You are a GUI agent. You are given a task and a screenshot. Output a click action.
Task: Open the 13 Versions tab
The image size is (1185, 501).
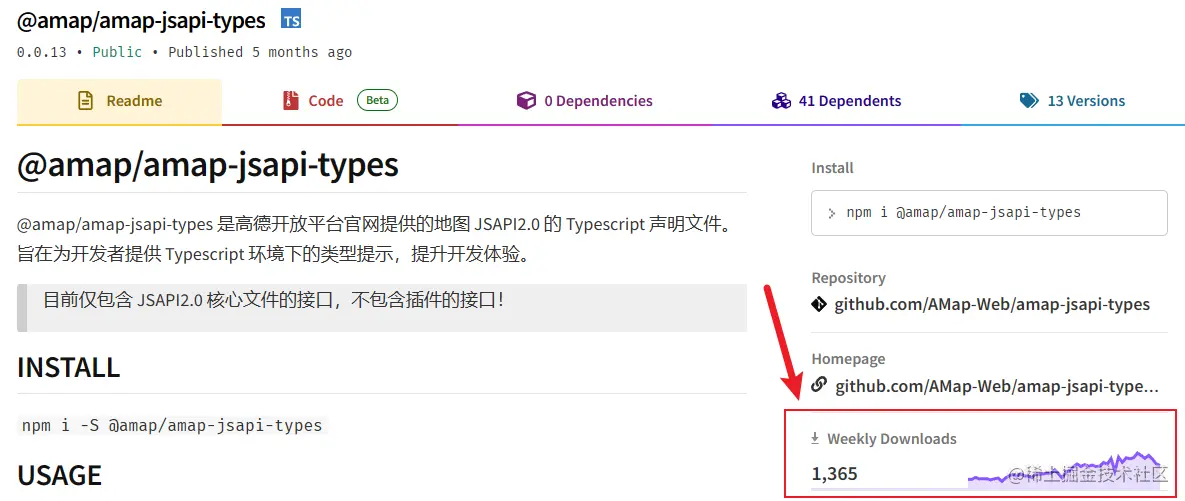(1072, 101)
